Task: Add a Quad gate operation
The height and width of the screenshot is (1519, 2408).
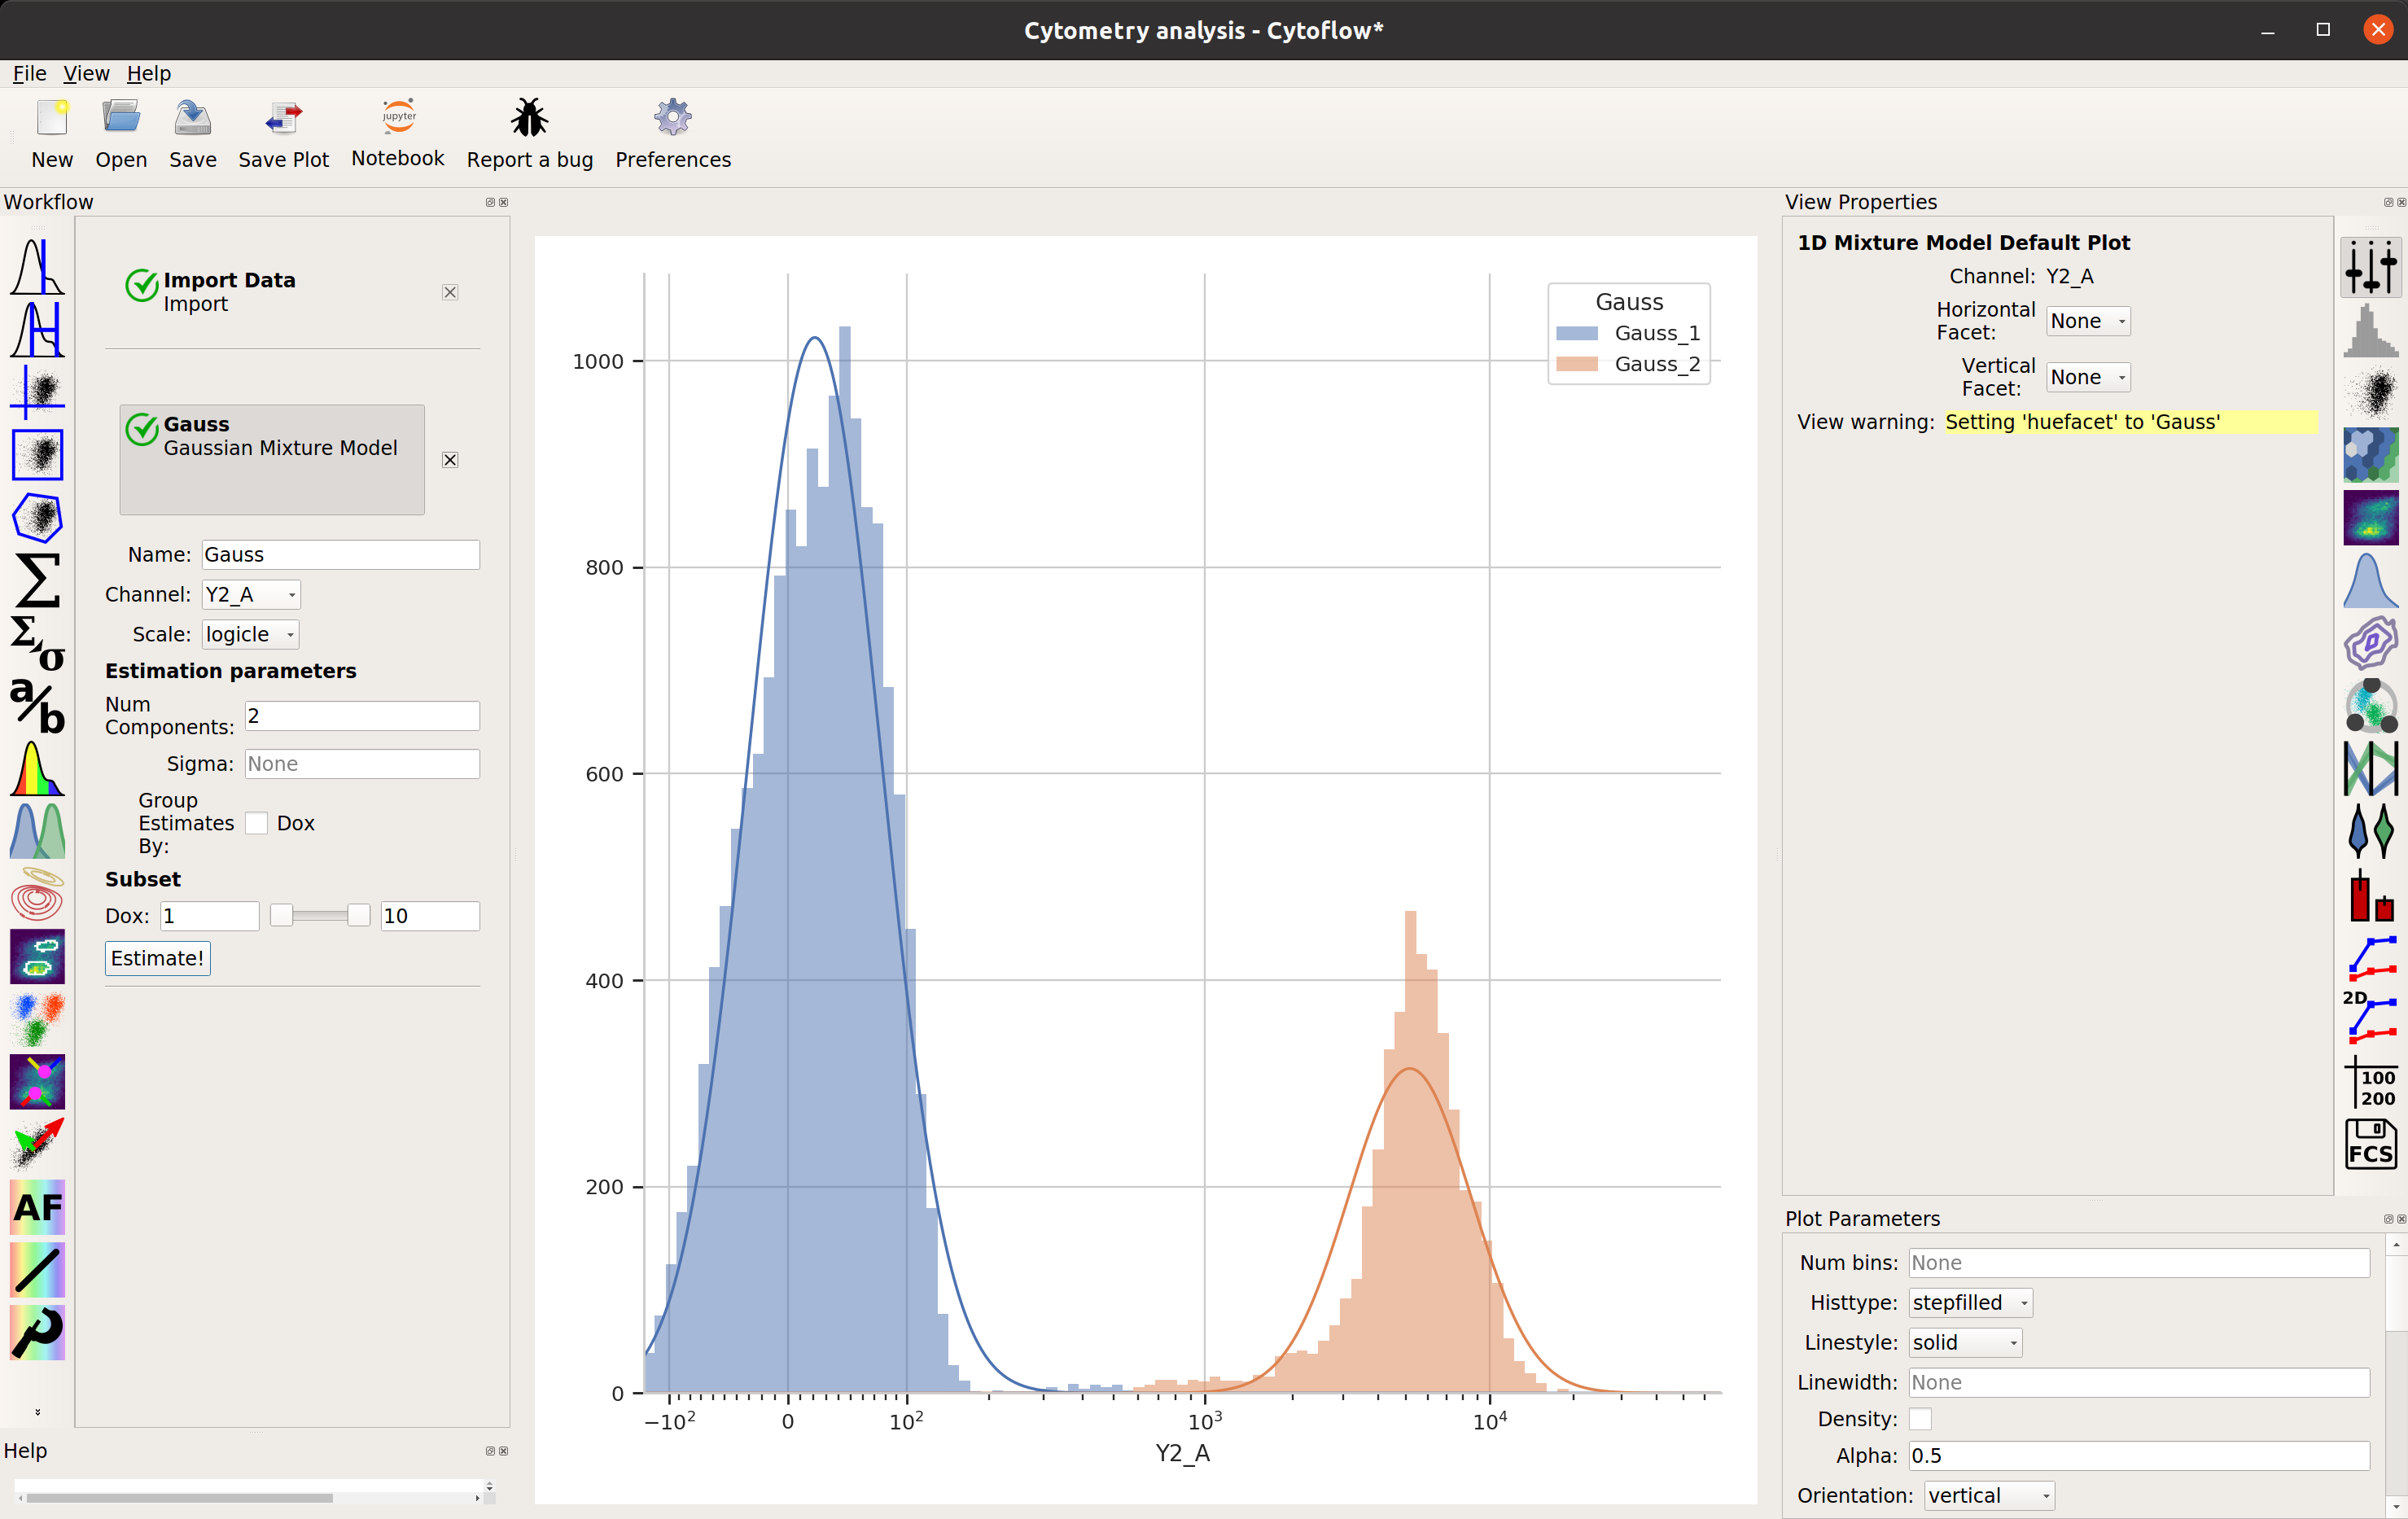Action: tap(37, 392)
